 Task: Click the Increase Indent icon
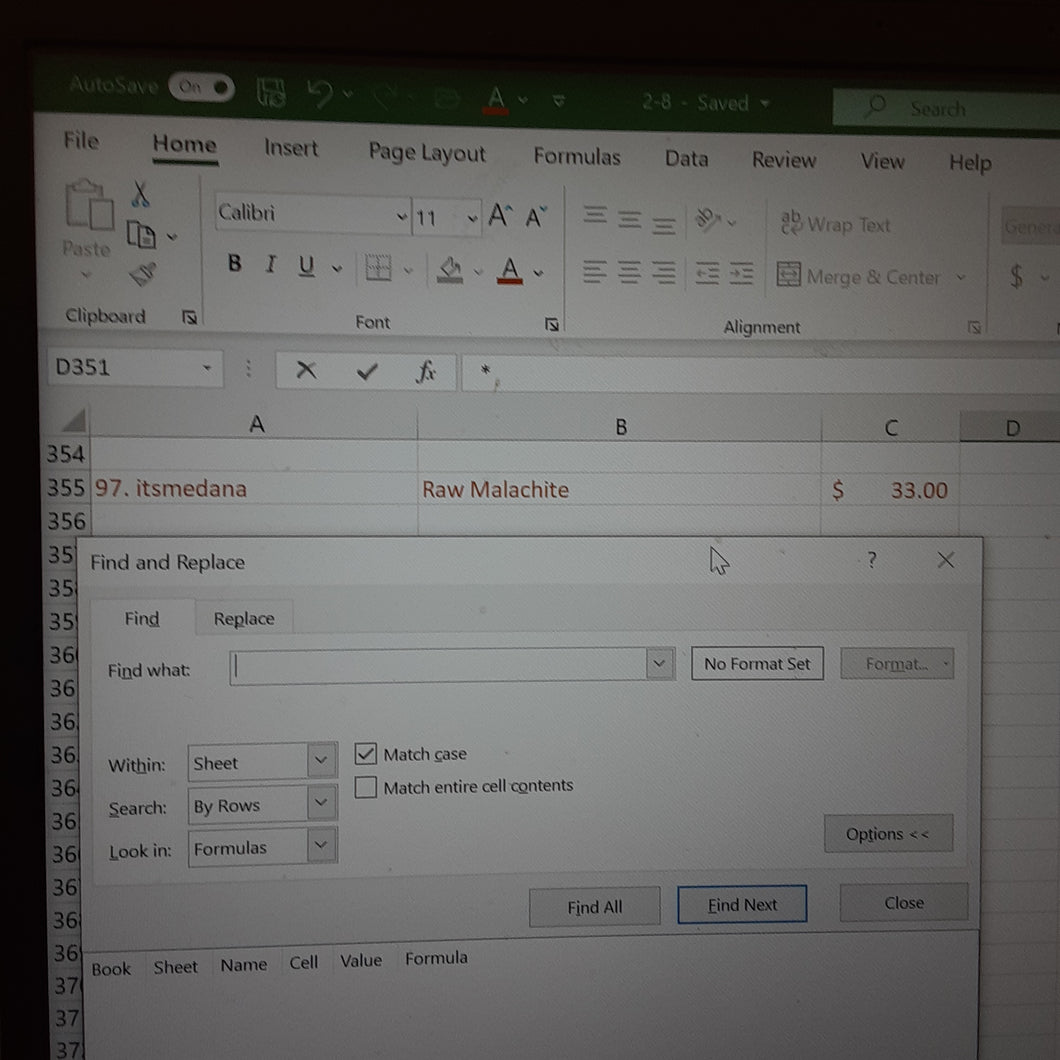click(742, 274)
